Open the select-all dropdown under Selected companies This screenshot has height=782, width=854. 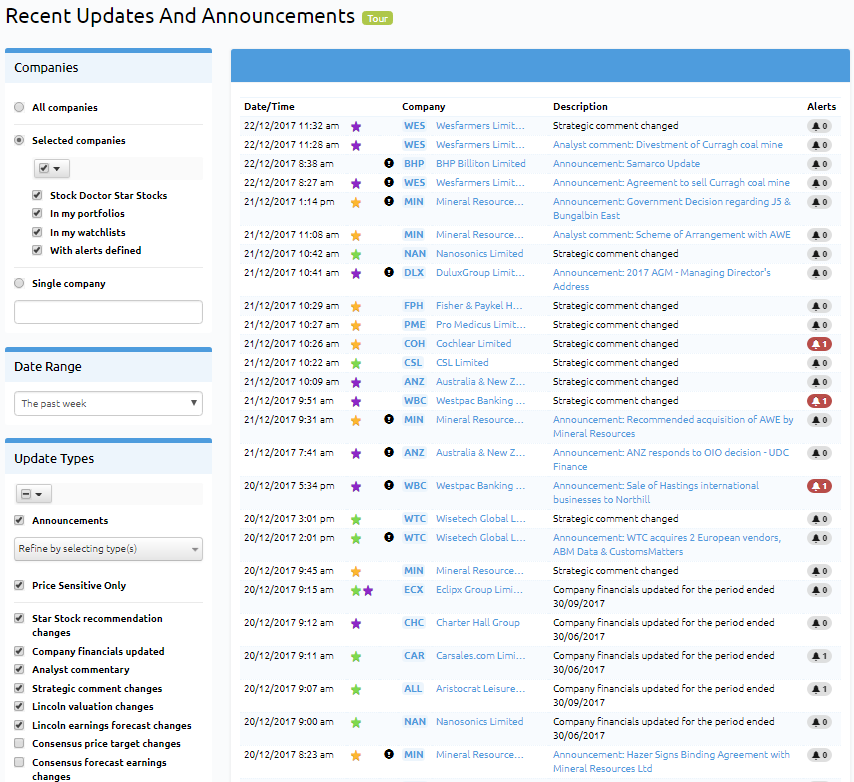(x=51, y=169)
